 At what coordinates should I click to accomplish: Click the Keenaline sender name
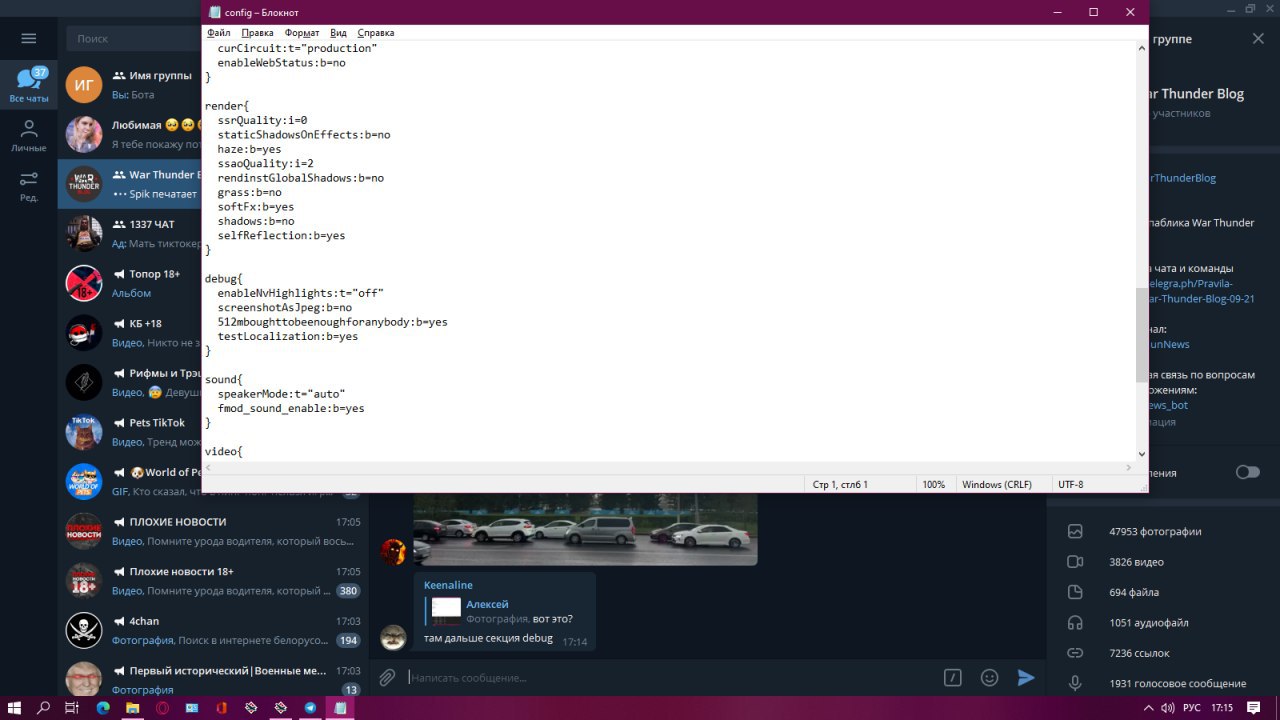[448, 585]
